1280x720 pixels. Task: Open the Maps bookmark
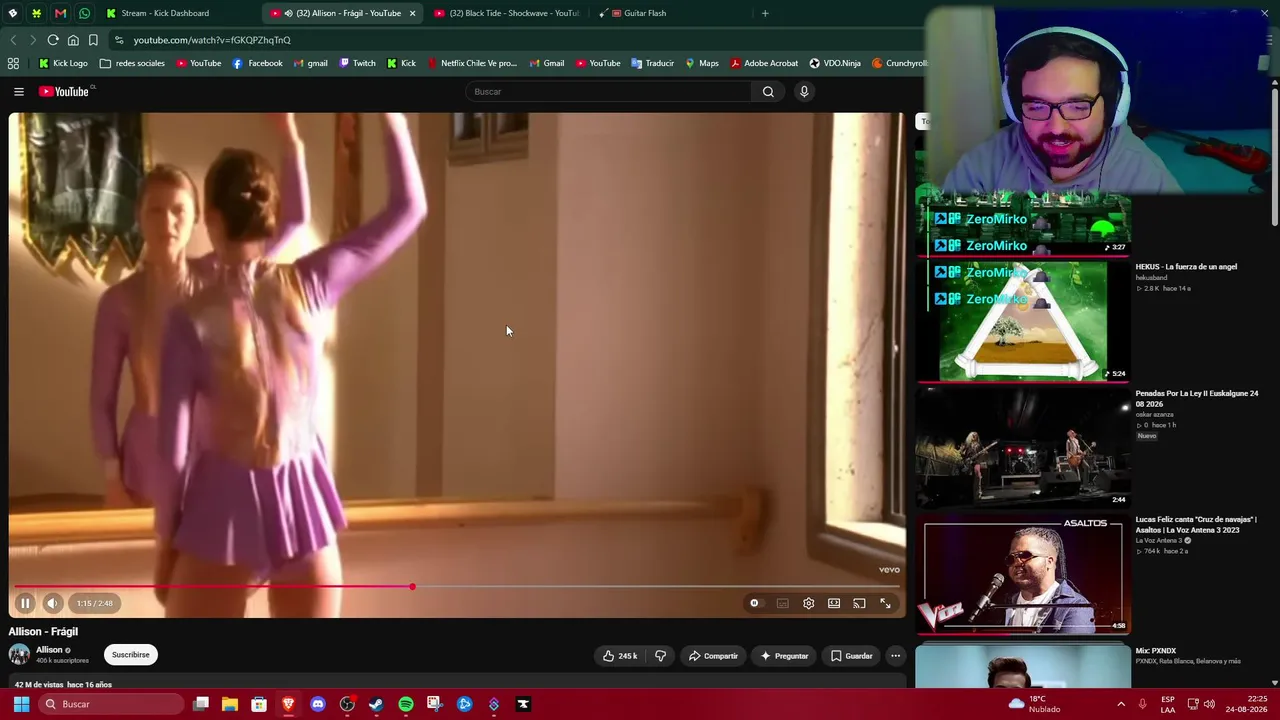pyautogui.click(x=702, y=63)
